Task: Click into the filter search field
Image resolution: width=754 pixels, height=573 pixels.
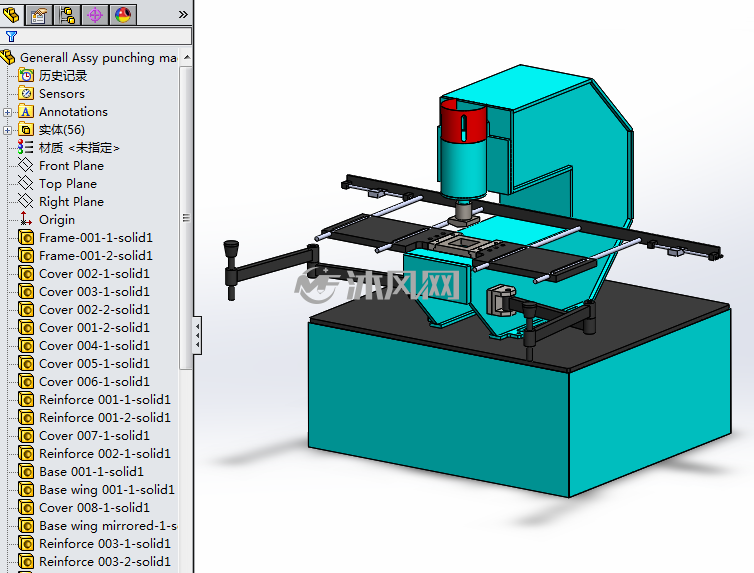Action: click(x=96, y=36)
